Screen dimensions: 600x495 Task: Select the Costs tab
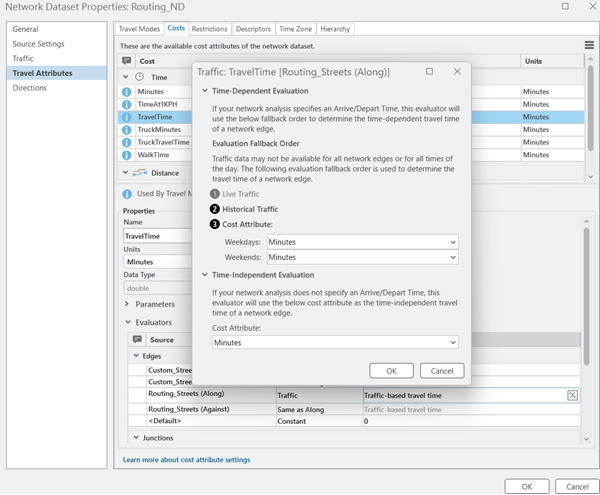(176, 28)
